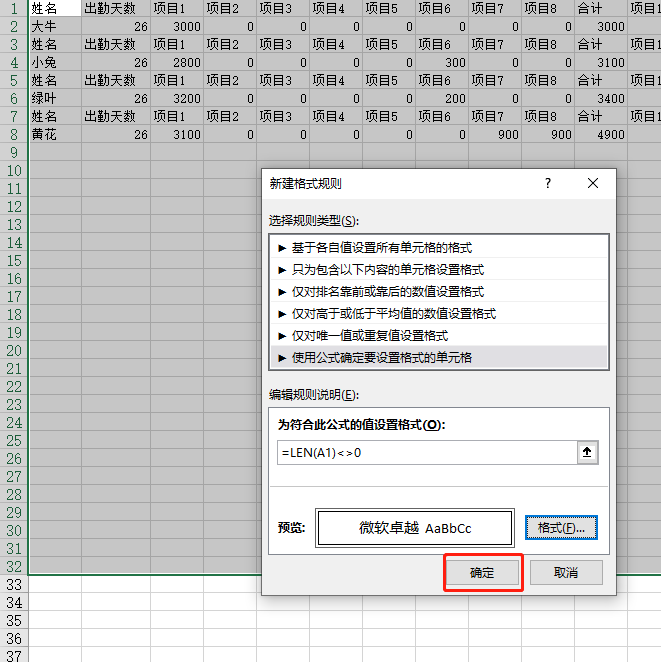Image resolution: width=661 pixels, height=662 pixels.
Task: Click the 项目8 cell in row 7
Action: (x=548, y=116)
